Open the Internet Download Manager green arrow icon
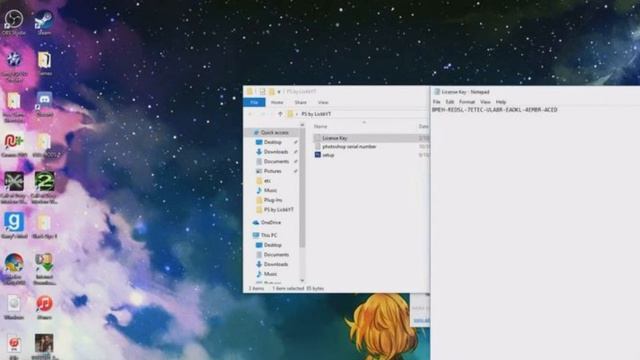Image resolution: width=640 pixels, height=360 pixels. point(44,263)
